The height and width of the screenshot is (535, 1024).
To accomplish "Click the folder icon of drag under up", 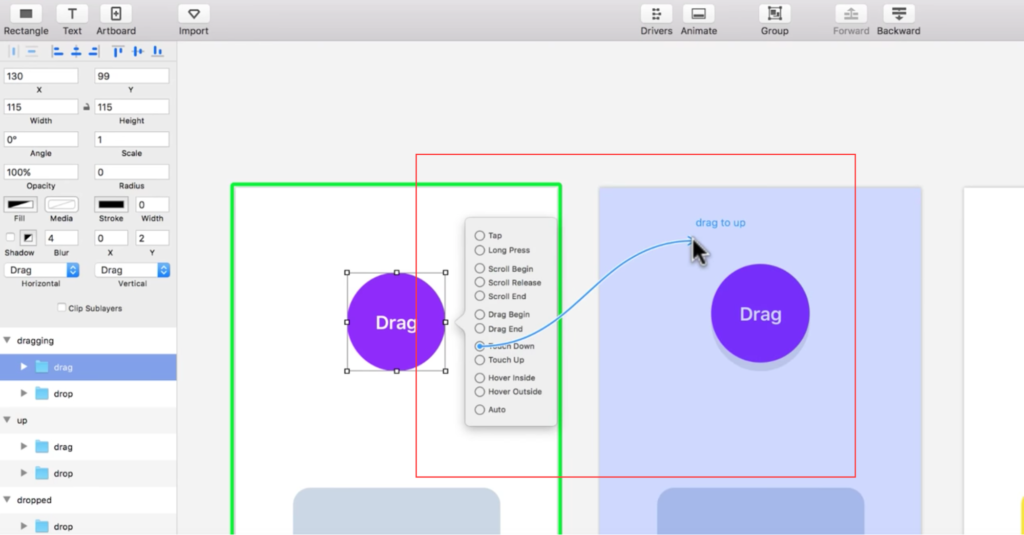I will (x=42, y=446).
